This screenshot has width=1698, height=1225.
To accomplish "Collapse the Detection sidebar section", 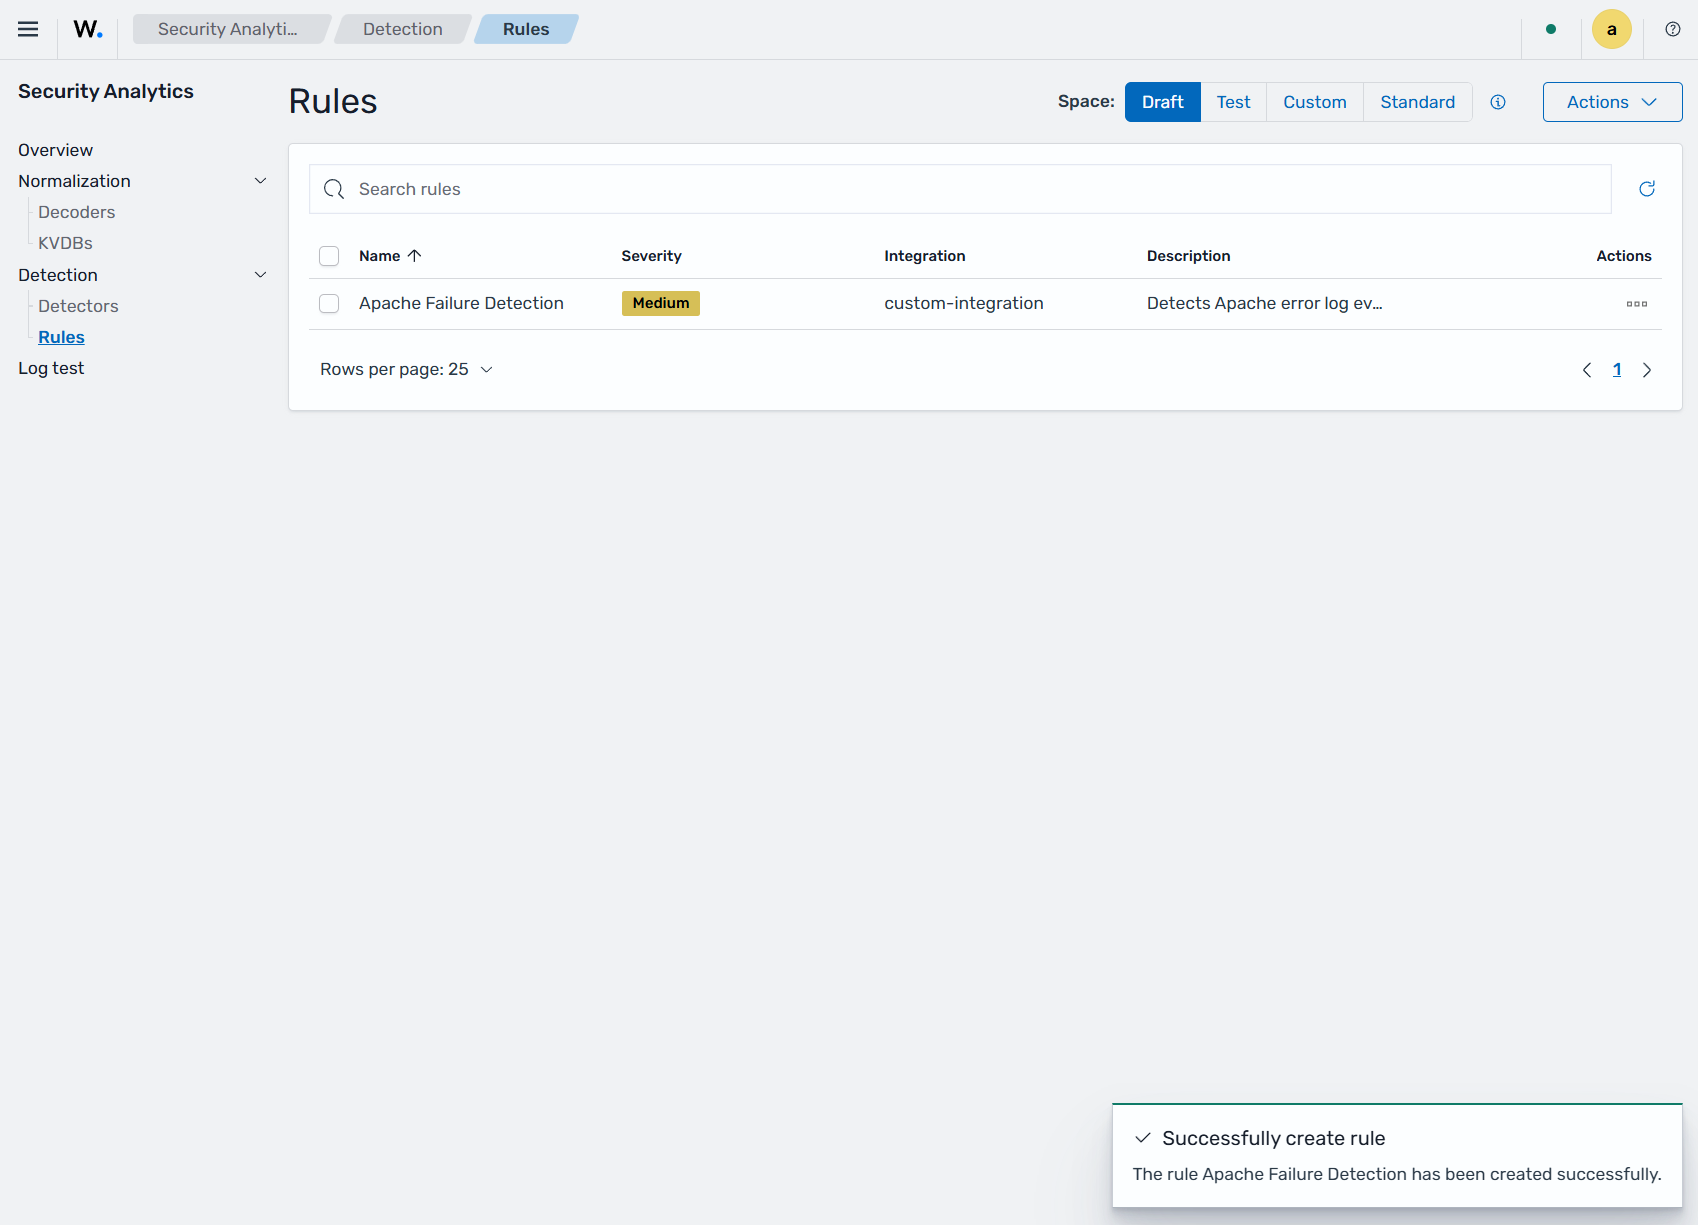I will (261, 275).
